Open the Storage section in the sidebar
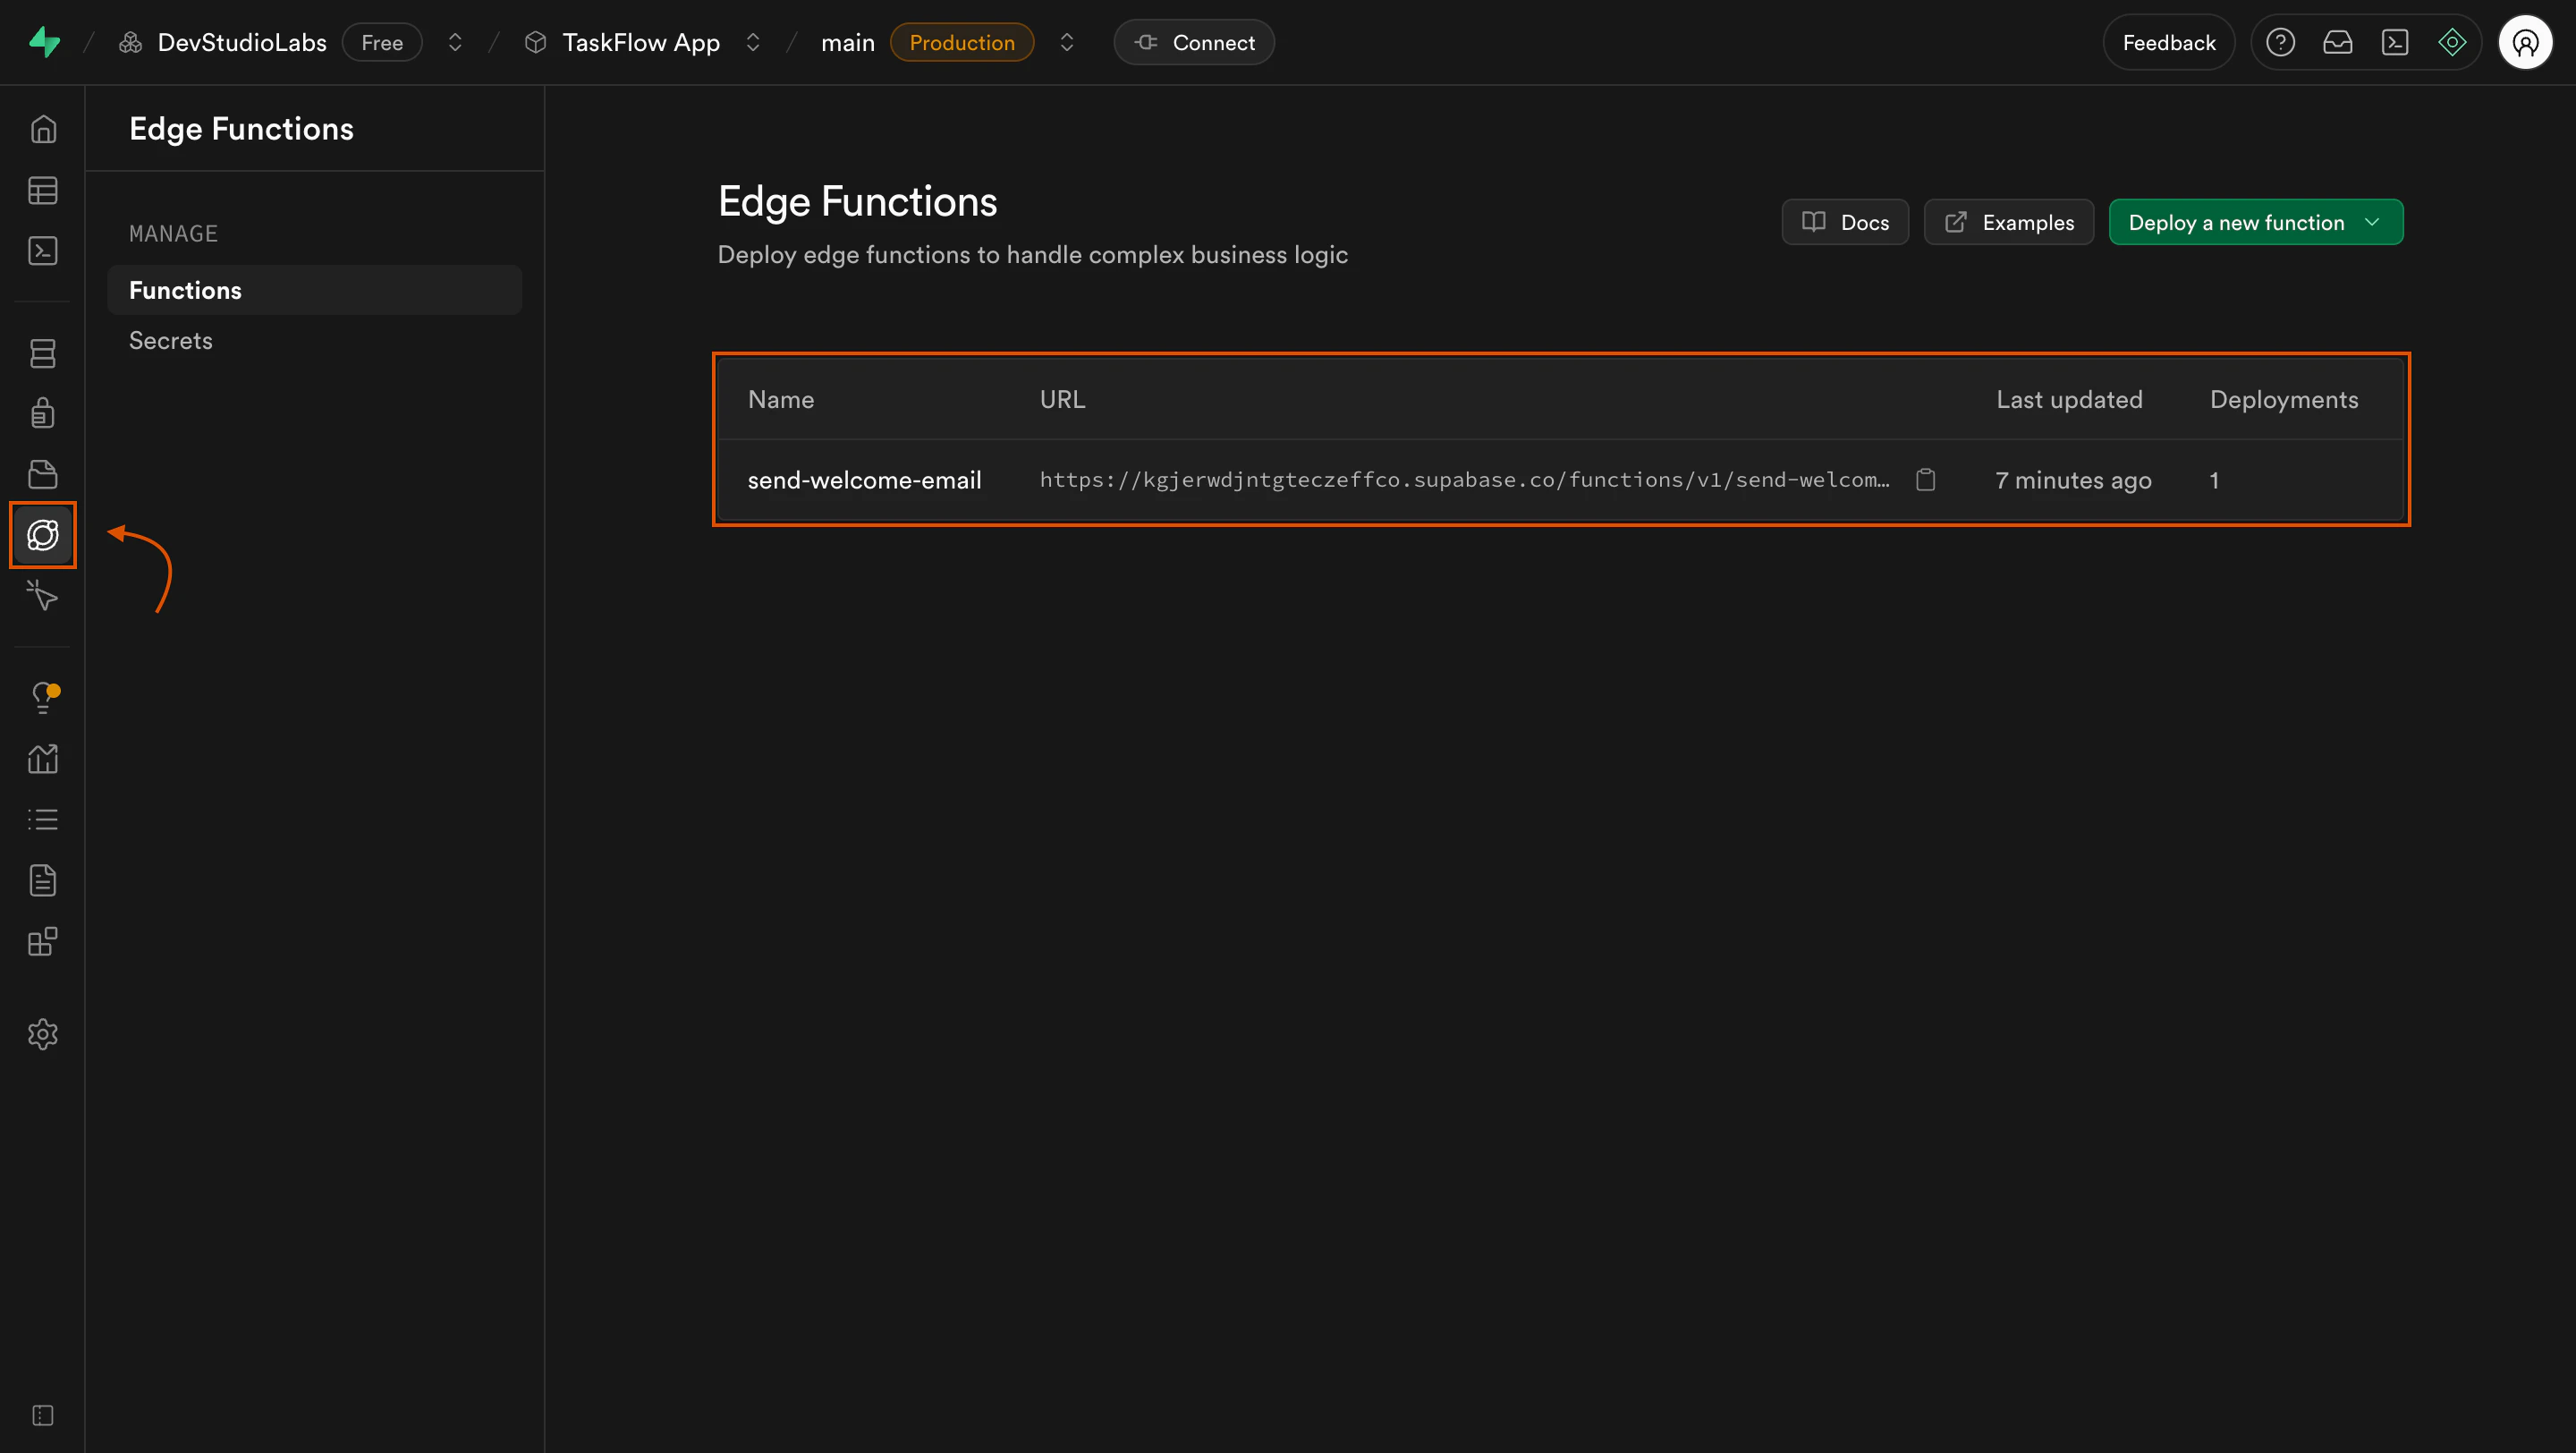Viewport: 2576px width, 1453px height. point(43,473)
